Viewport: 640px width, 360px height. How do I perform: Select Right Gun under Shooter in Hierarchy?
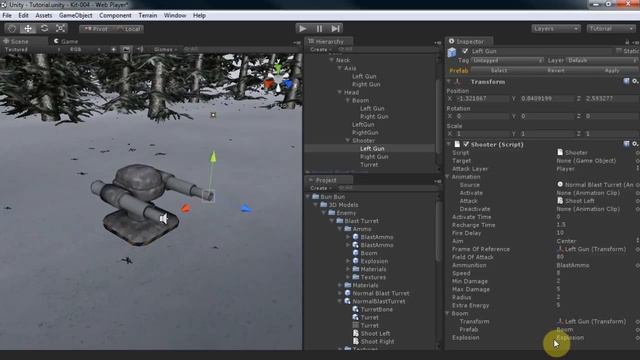(374, 157)
